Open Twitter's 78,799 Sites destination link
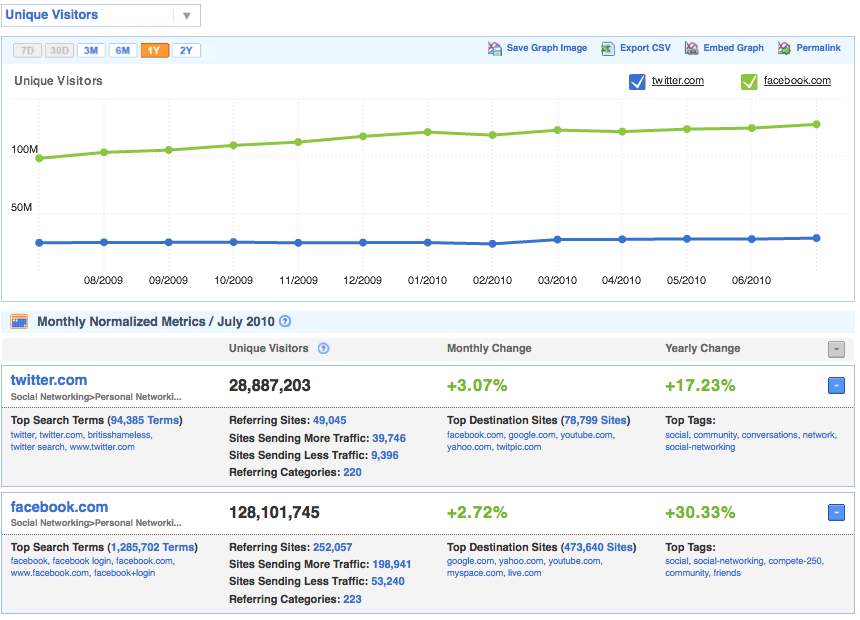860x620 pixels. click(x=595, y=420)
